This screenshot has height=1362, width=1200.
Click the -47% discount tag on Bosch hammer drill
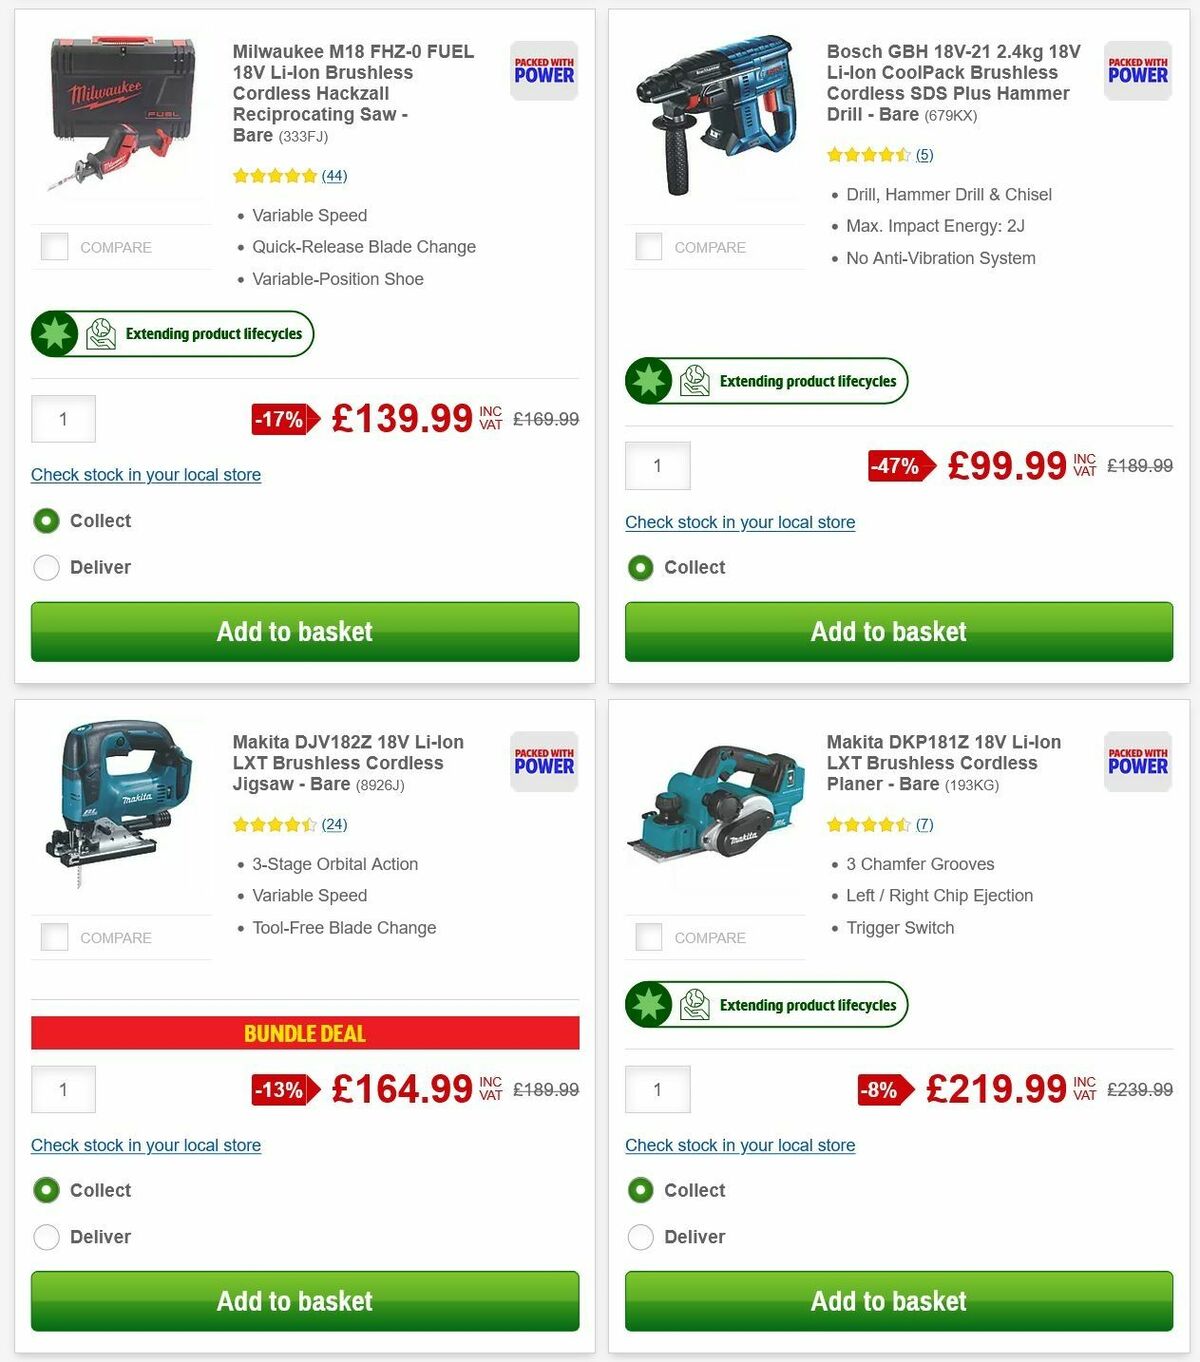[x=894, y=464]
